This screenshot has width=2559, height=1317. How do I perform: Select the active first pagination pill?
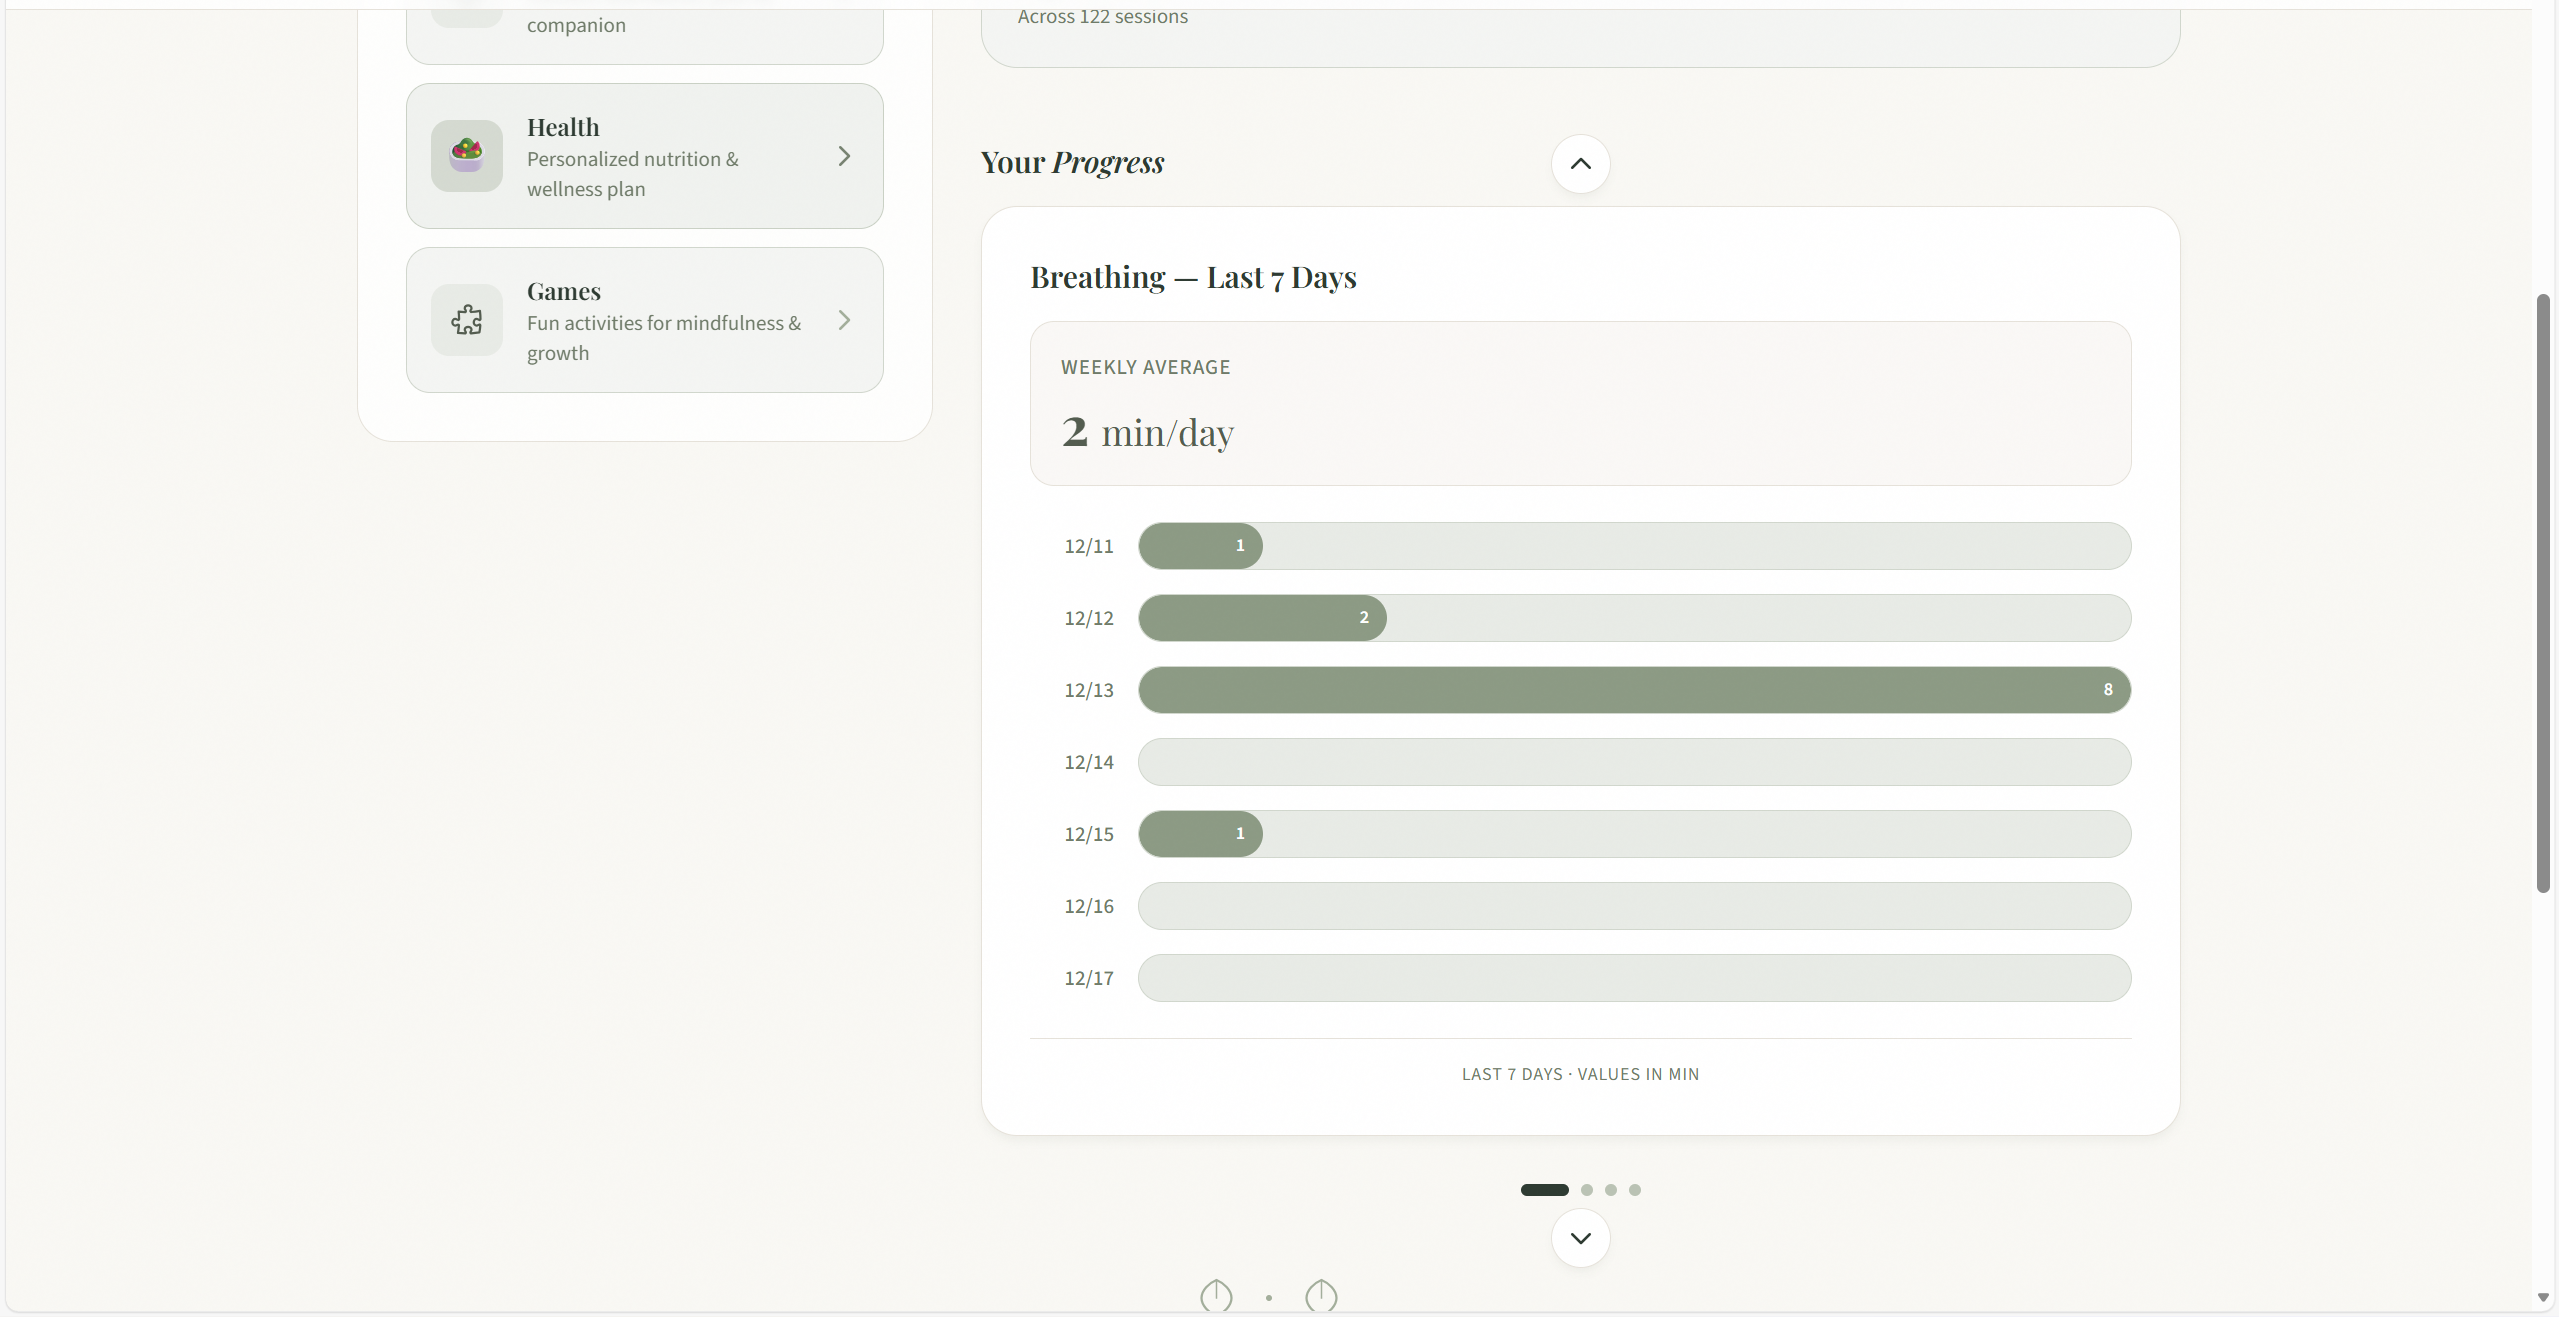pyautogui.click(x=1544, y=1190)
